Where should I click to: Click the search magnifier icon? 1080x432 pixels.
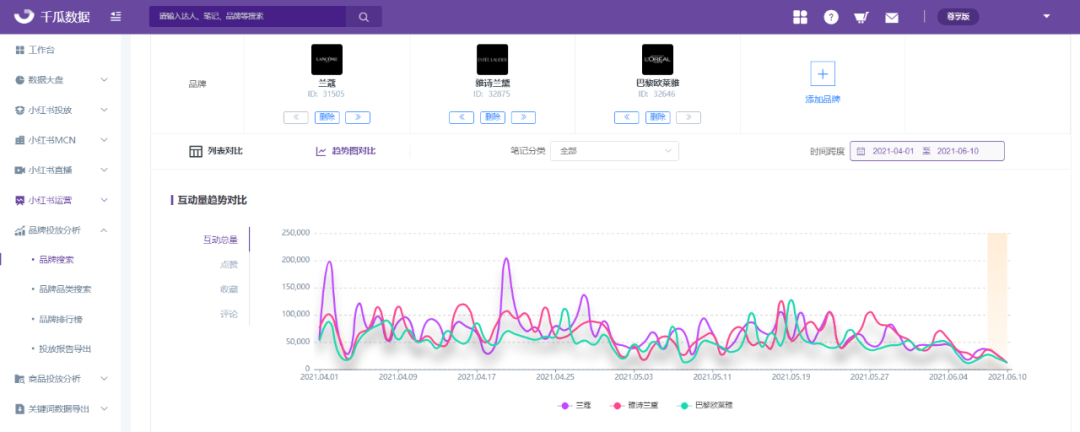tap(364, 17)
